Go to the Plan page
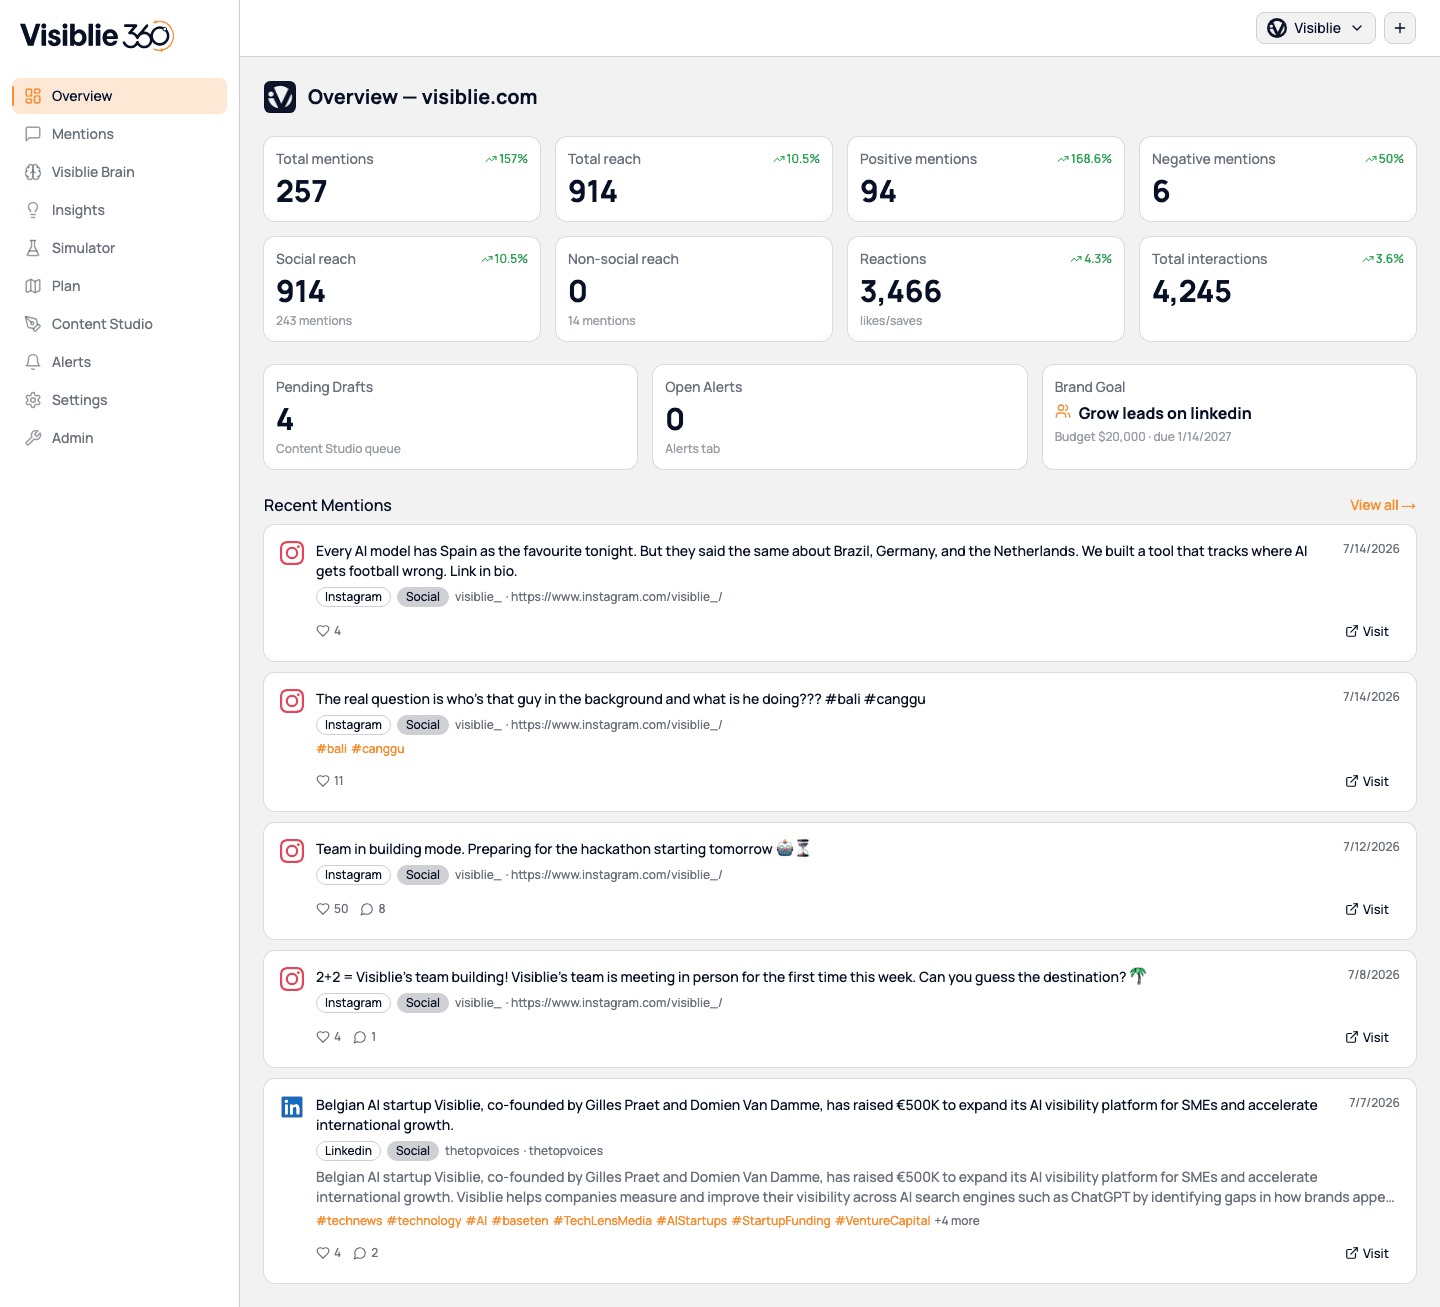The image size is (1440, 1307). (x=120, y=286)
